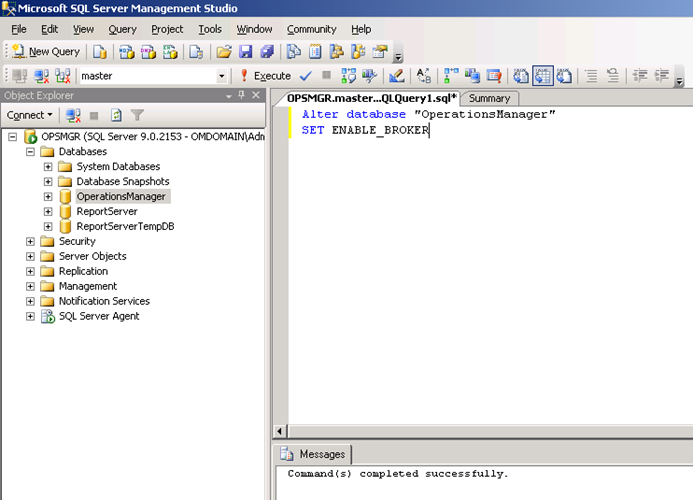Open the Query menu
693x500 pixels.
122,29
